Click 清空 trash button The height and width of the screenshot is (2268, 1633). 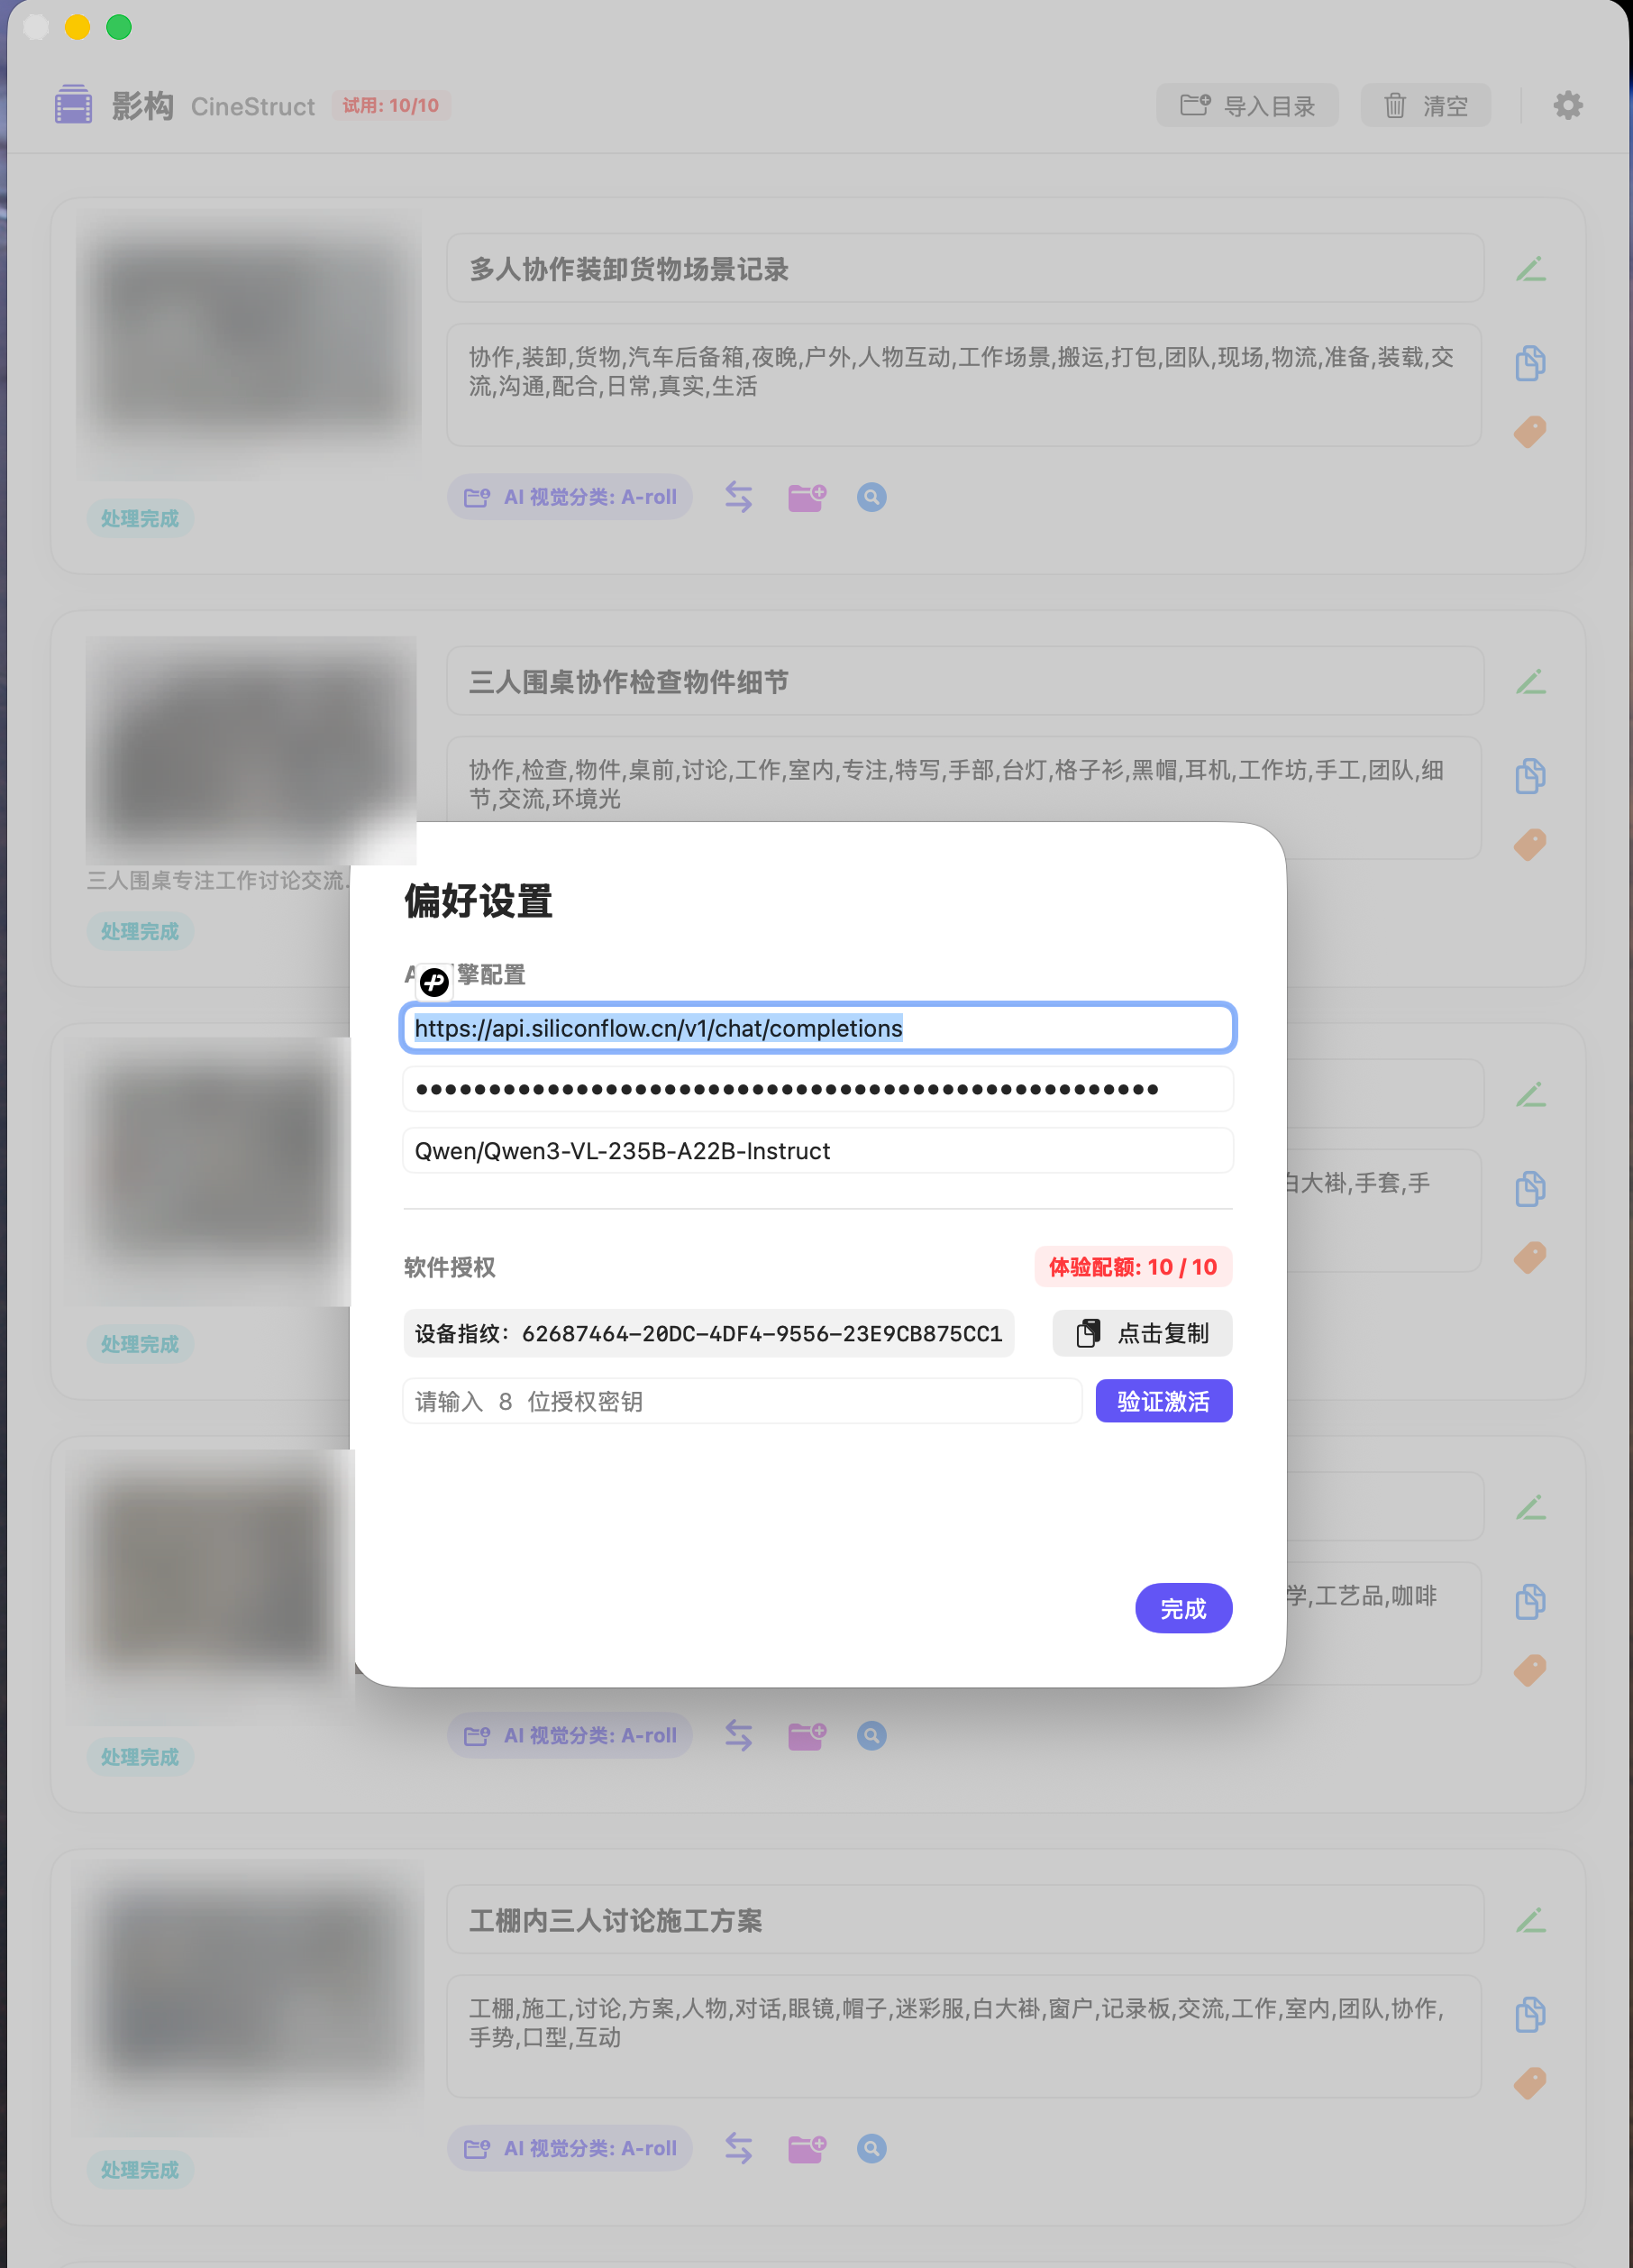[1425, 105]
